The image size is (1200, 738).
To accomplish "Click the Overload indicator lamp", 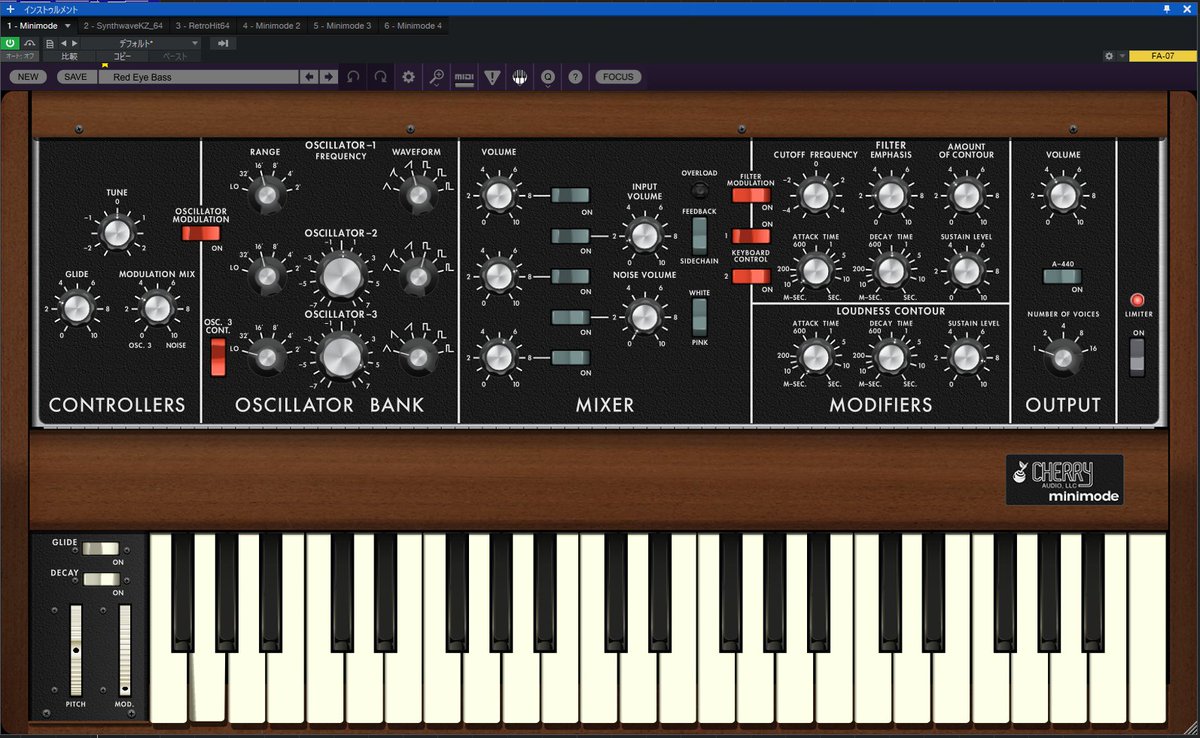I will click(700, 189).
